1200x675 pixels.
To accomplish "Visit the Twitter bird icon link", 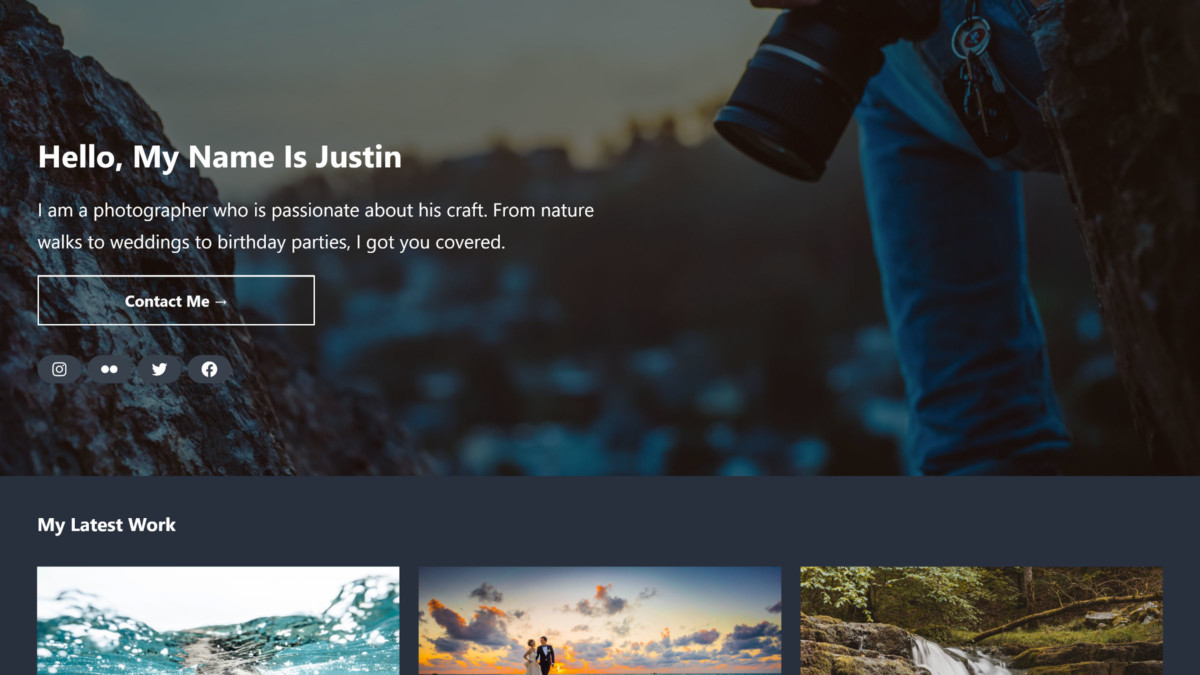I will click(159, 369).
